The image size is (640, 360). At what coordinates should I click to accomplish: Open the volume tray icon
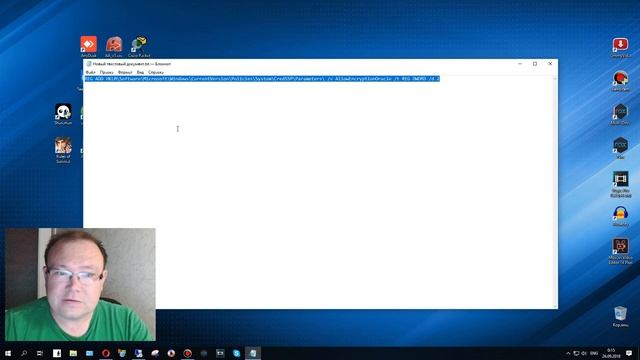tap(584, 353)
